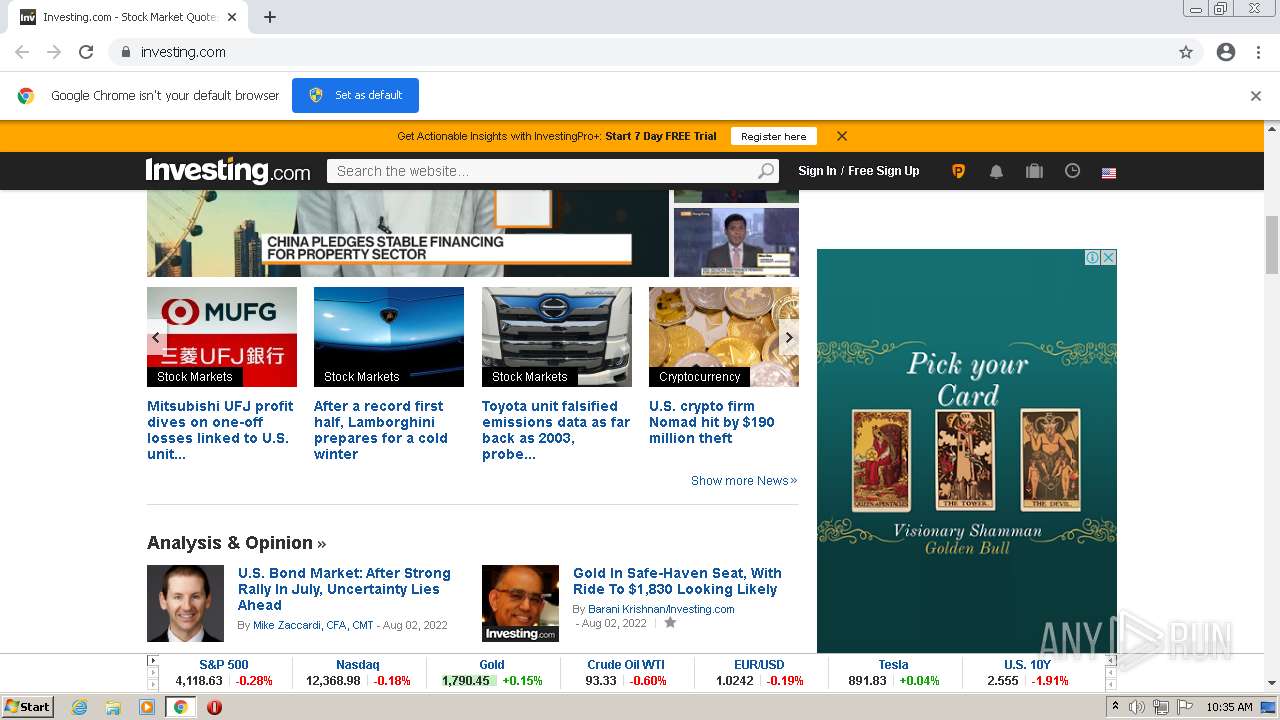Open the Windows Start menu
The image size is (1280, 720).
point(28,707)
